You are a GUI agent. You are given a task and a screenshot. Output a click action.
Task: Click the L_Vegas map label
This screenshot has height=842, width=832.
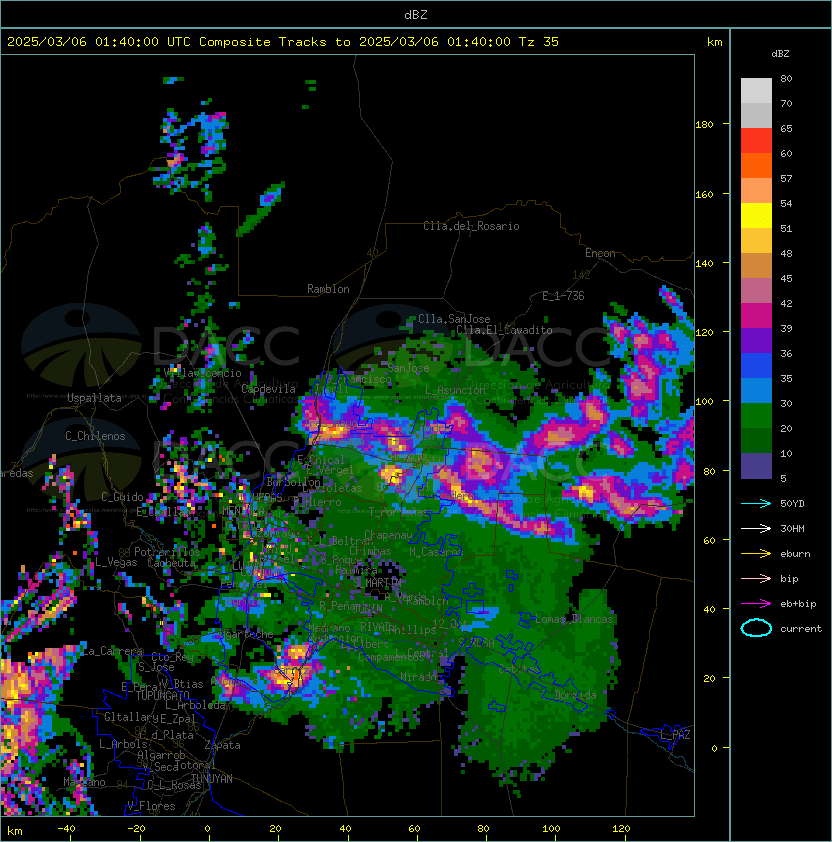coord(116,562)
